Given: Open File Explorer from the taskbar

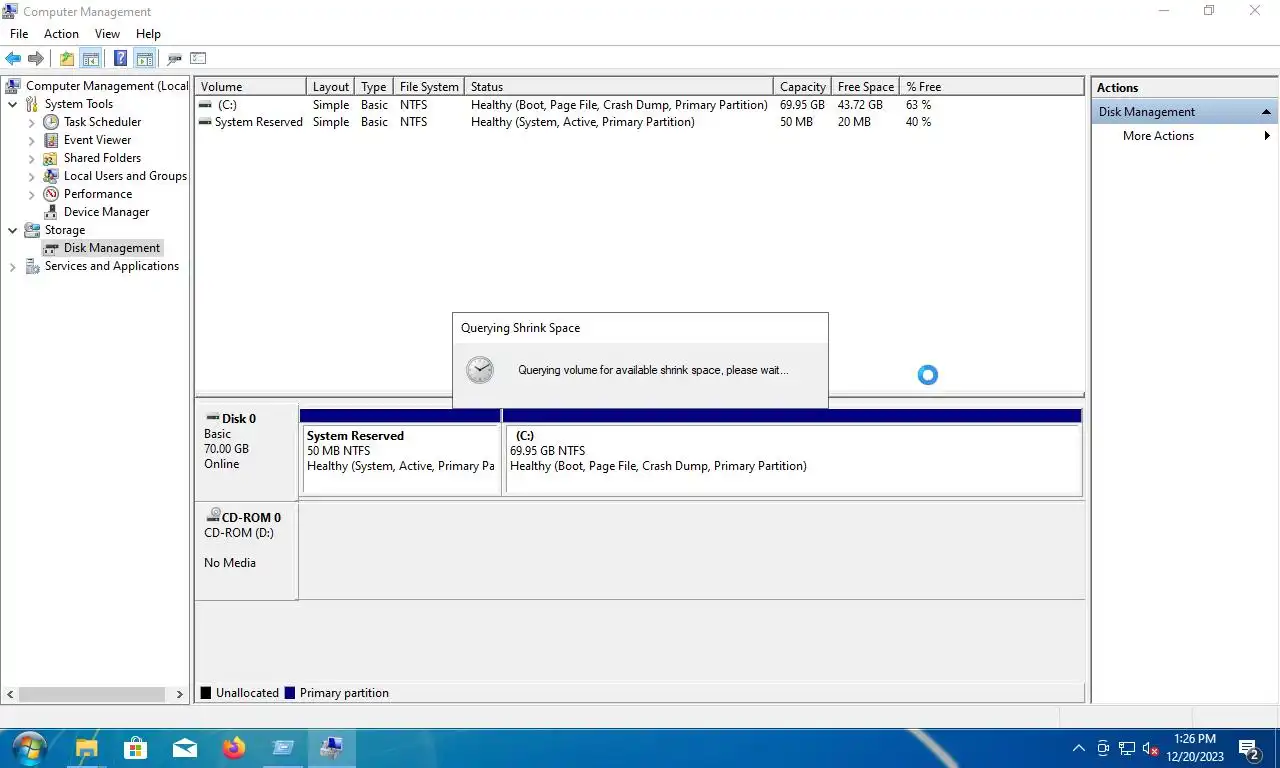Looking at the screenshot, I should pos(87,748).
